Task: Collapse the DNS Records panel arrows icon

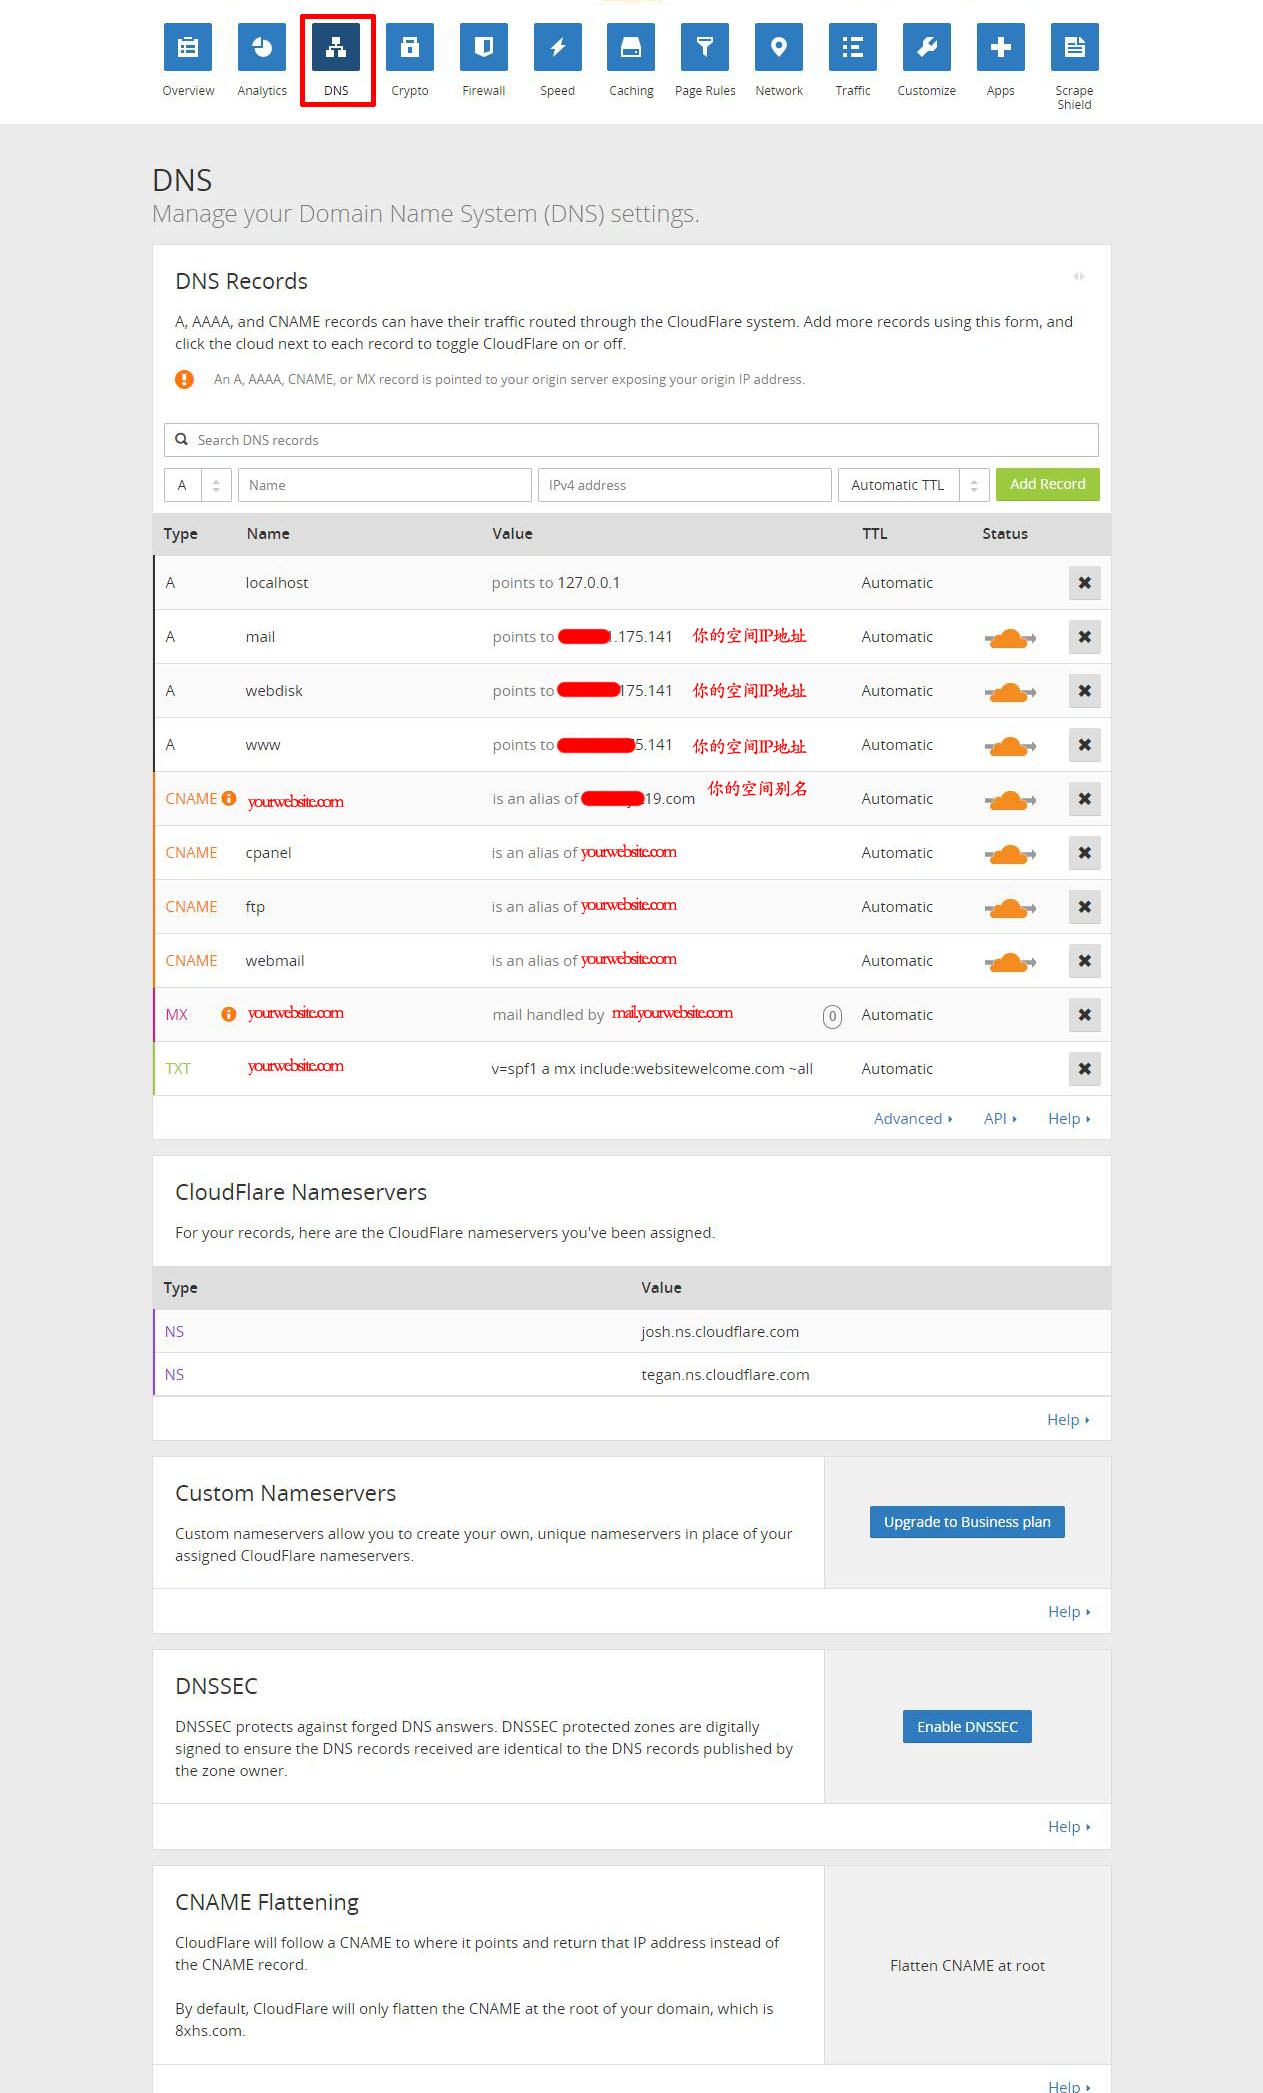Action: click(x=1079, y=276)
